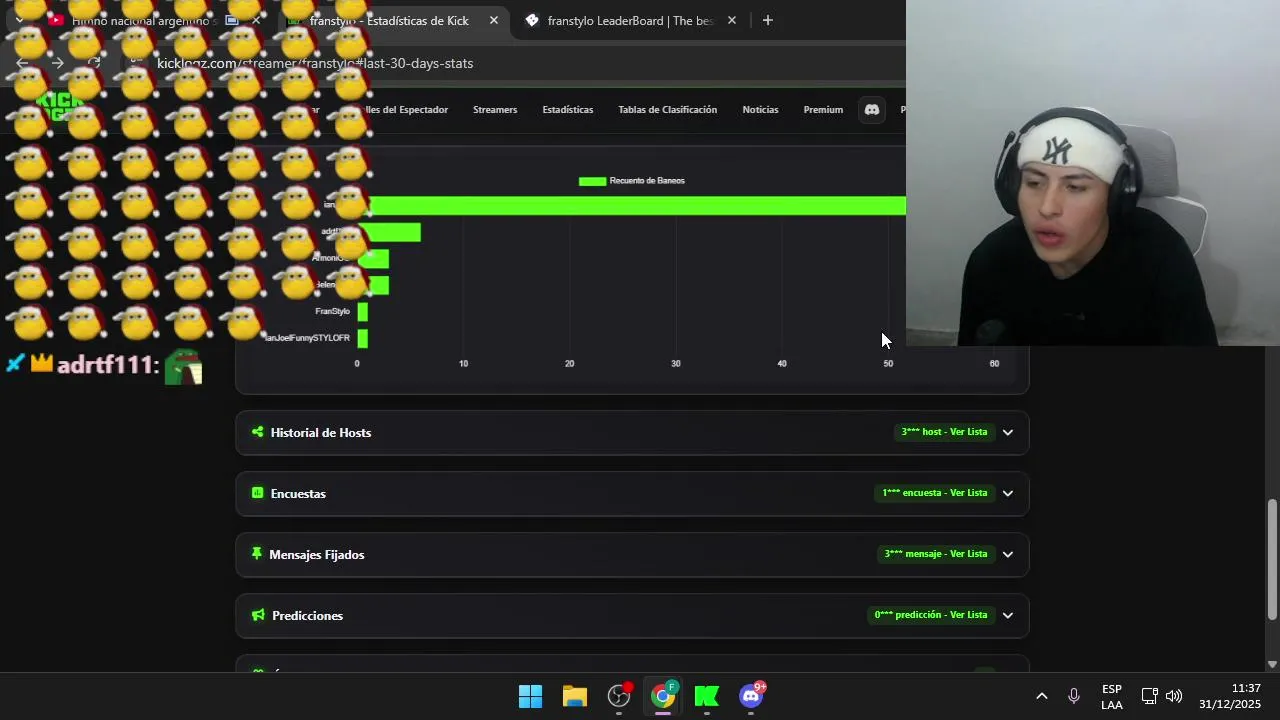The height and width of the screenshot is (720, 1280).
Task: Switch to franstylo LeaderBoard browser tab
Action: click(630, 20)
